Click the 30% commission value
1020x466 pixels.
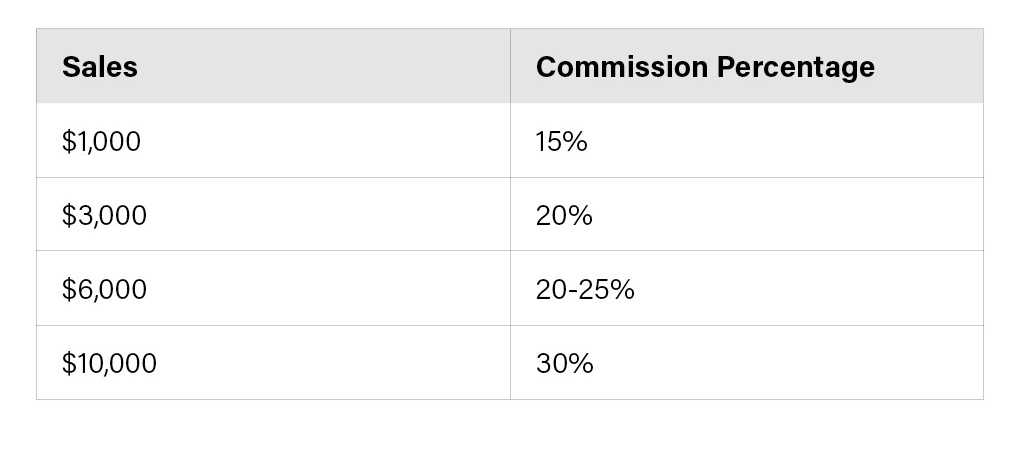(564, 363)
